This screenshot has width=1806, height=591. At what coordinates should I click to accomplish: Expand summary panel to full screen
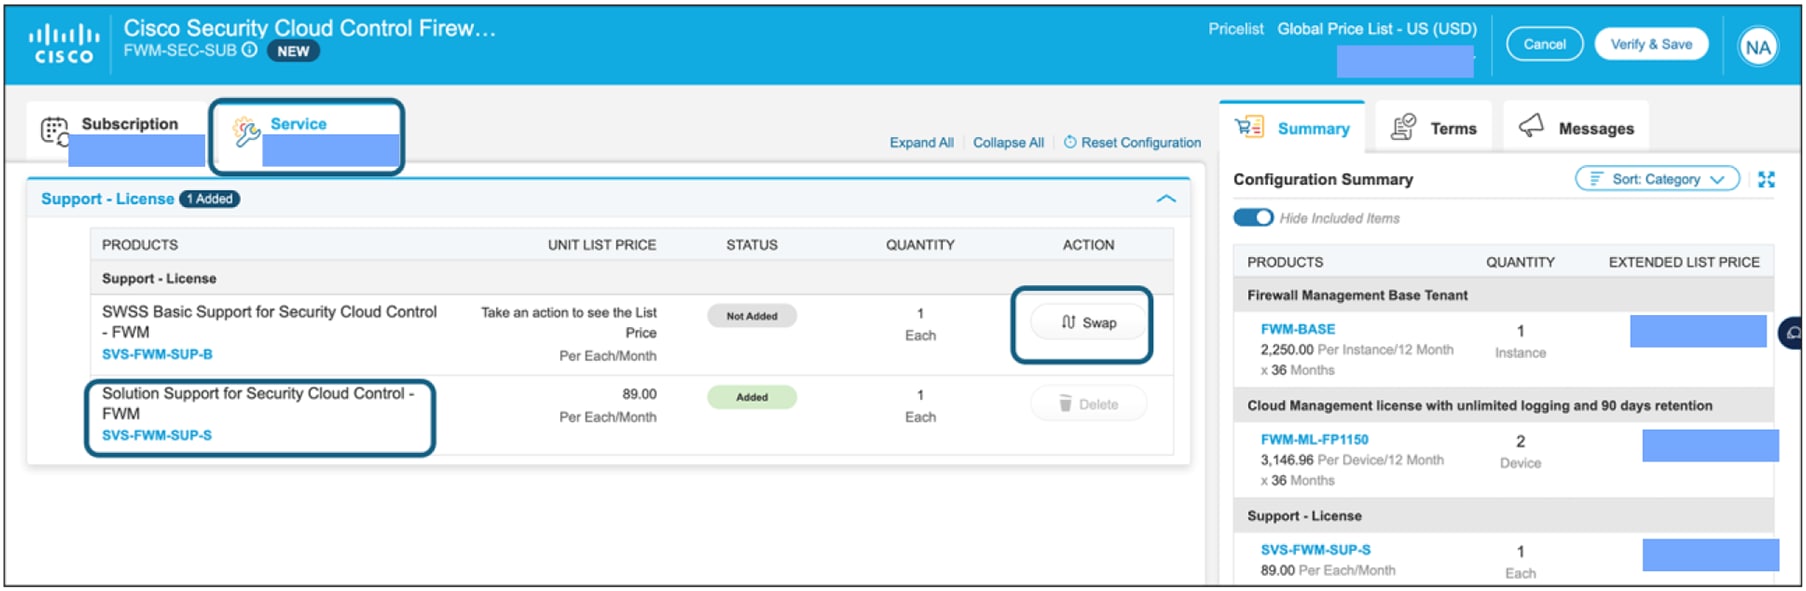(1767, 179)
